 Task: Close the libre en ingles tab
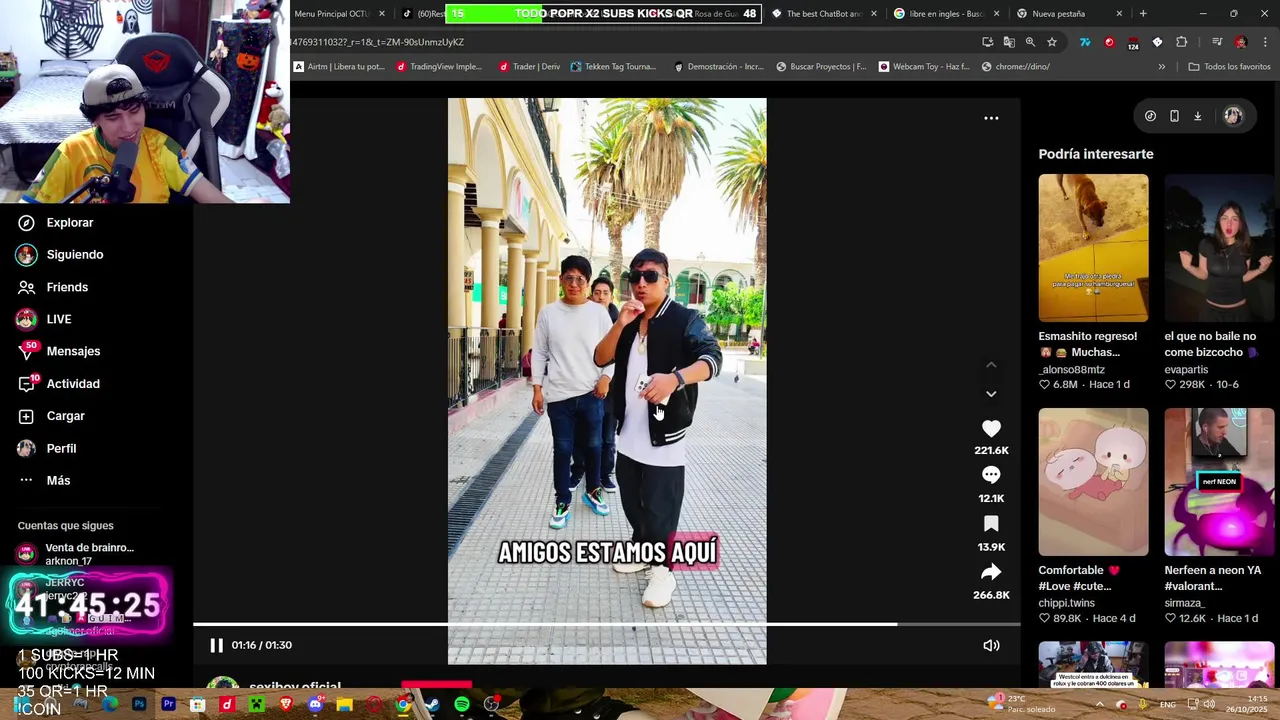pyautogui.click(x=996, y=14)
